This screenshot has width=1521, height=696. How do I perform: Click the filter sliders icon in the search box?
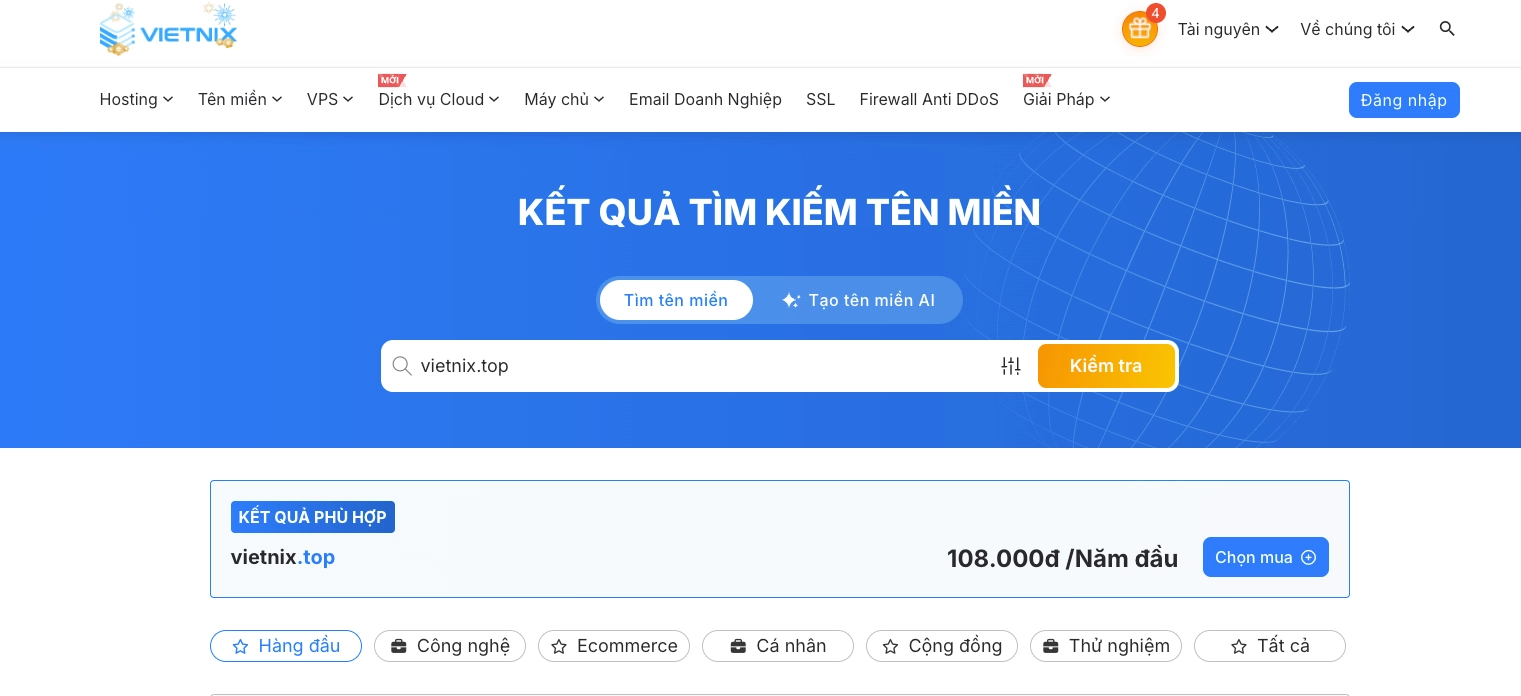point(1010,366)
